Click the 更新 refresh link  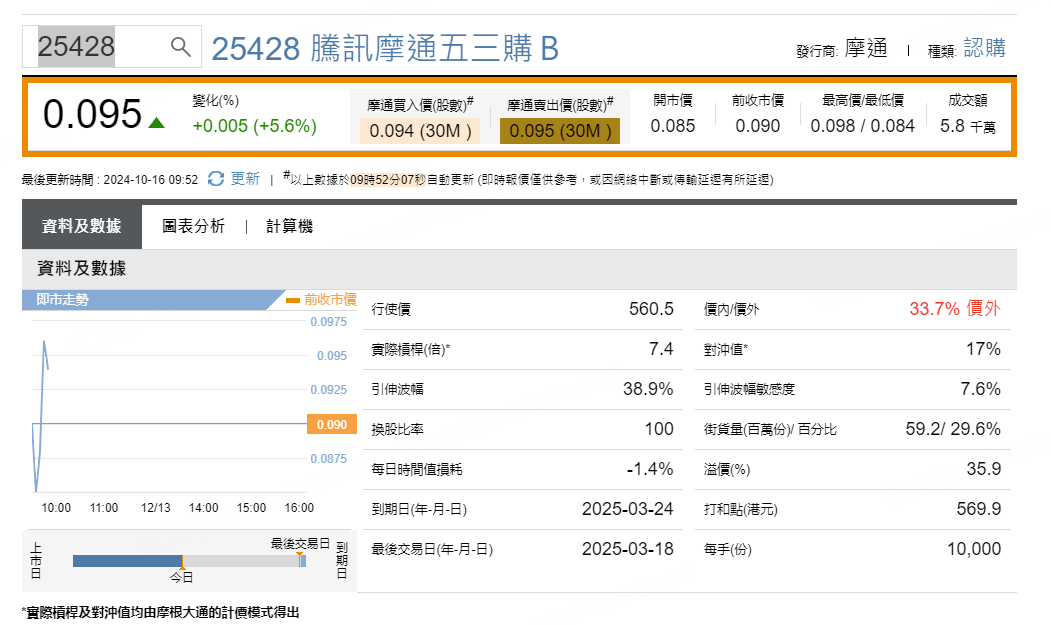(245, 179)
